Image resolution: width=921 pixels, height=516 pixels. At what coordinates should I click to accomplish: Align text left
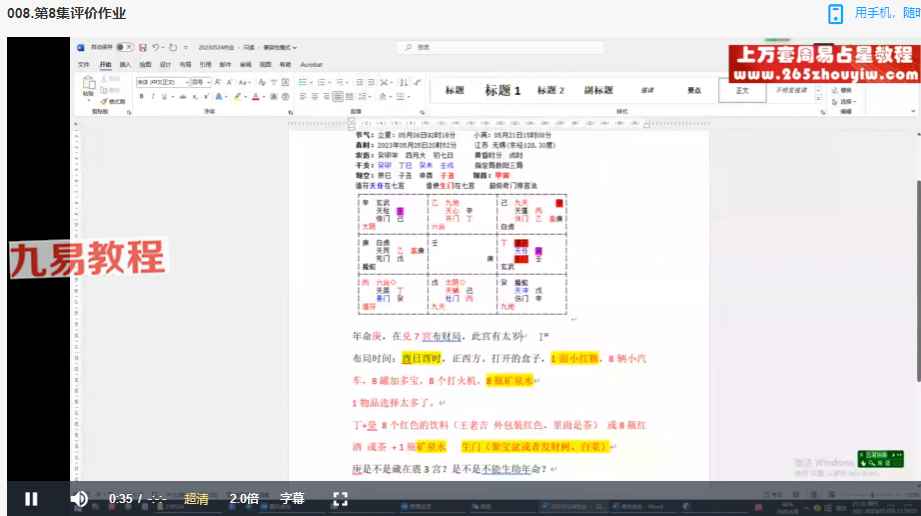[x=301, y=96]
